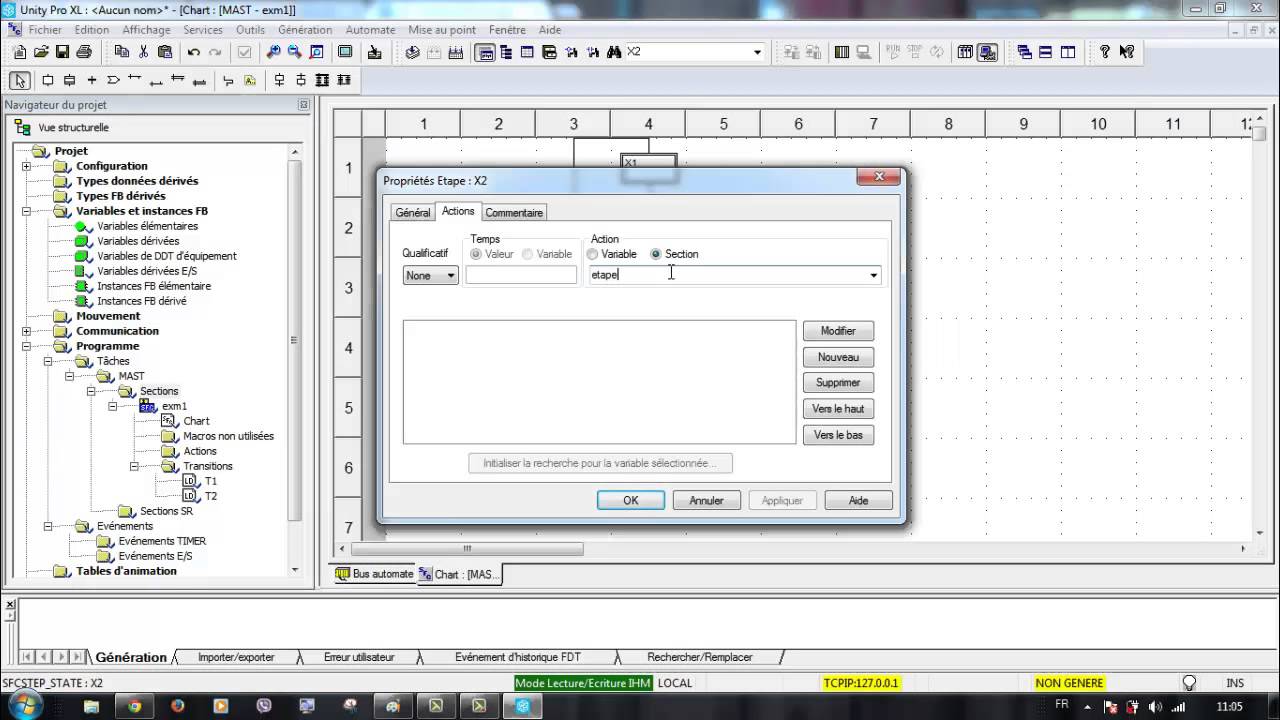Viewport: 1280px width, 720px height.
Task: Click the Temps value input field
Action: coord(521,275)
